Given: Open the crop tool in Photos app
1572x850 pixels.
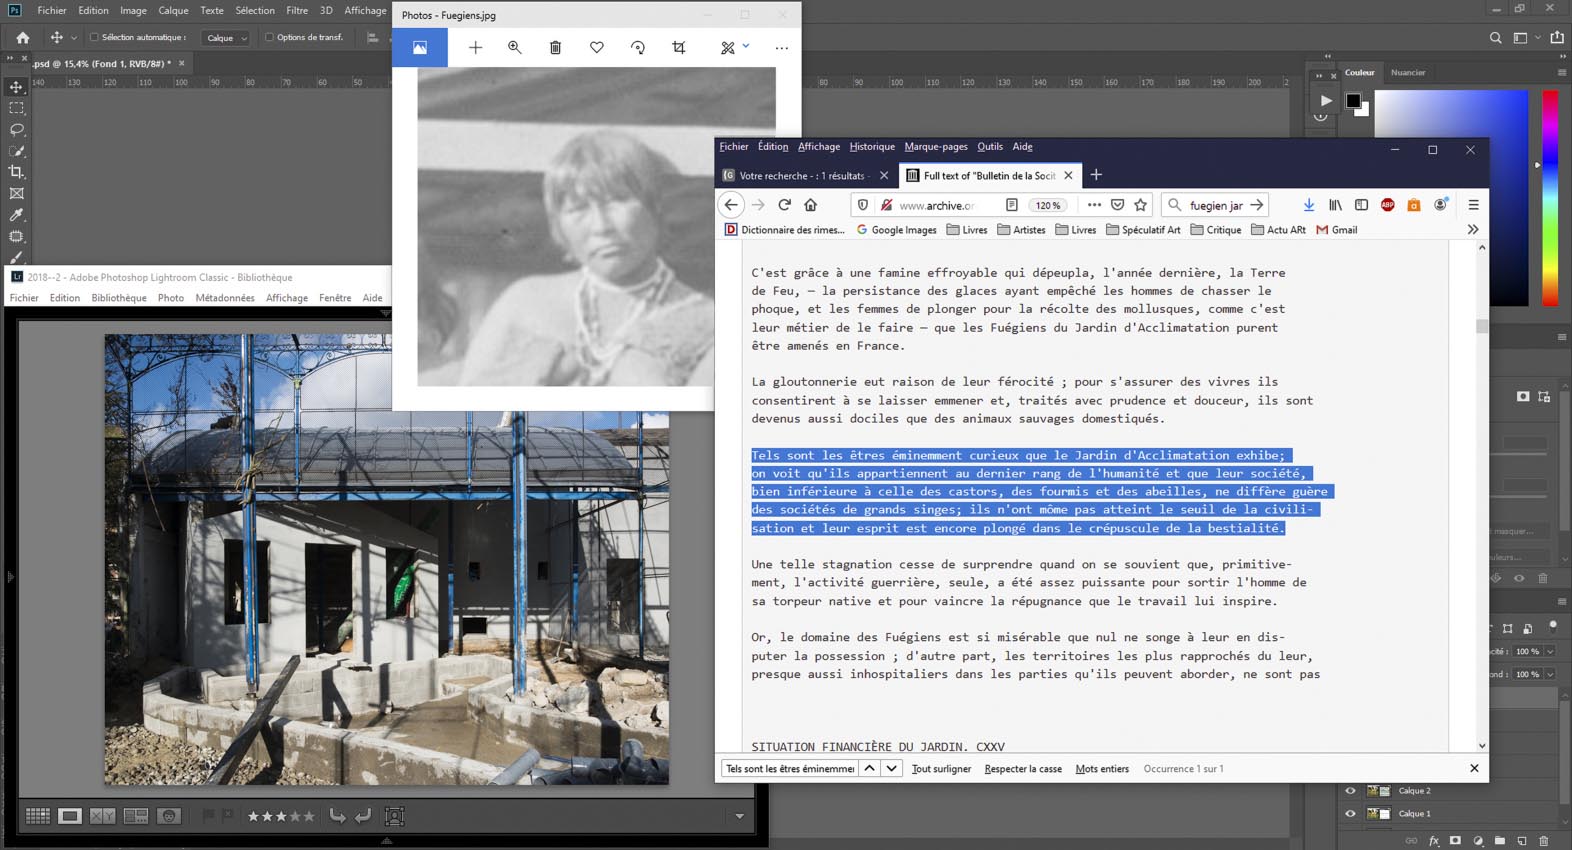Looking at the screenshot, I should click(x=679, y=48).
